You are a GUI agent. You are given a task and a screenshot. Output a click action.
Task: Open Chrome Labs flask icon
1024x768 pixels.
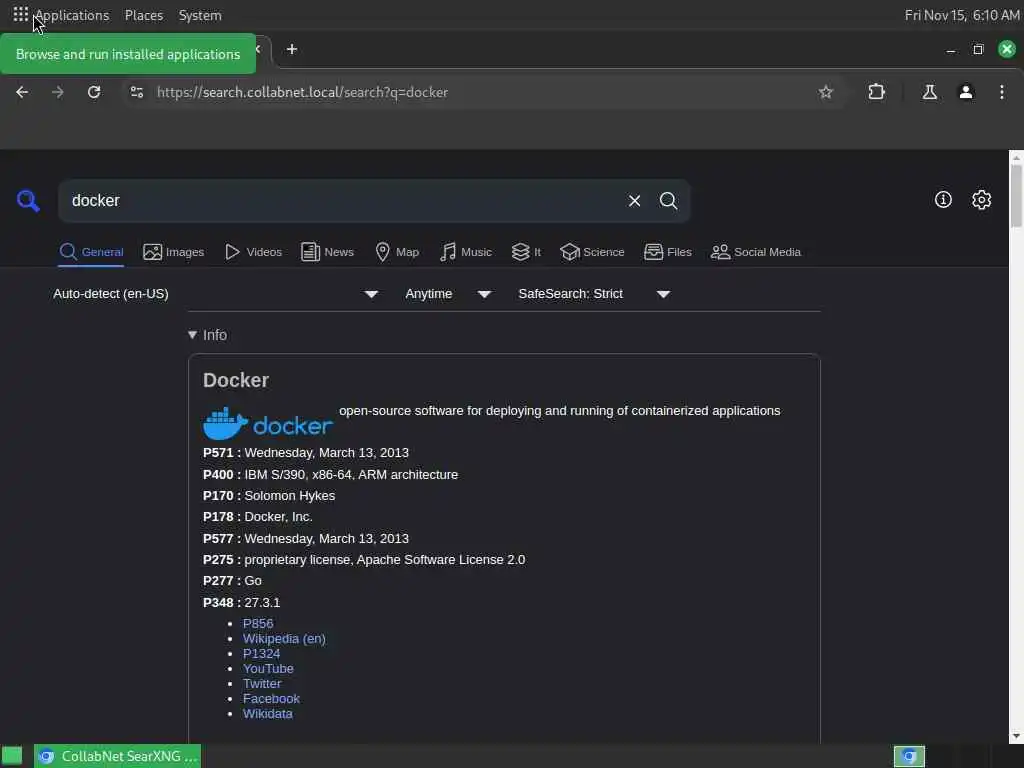pos(929,92)
